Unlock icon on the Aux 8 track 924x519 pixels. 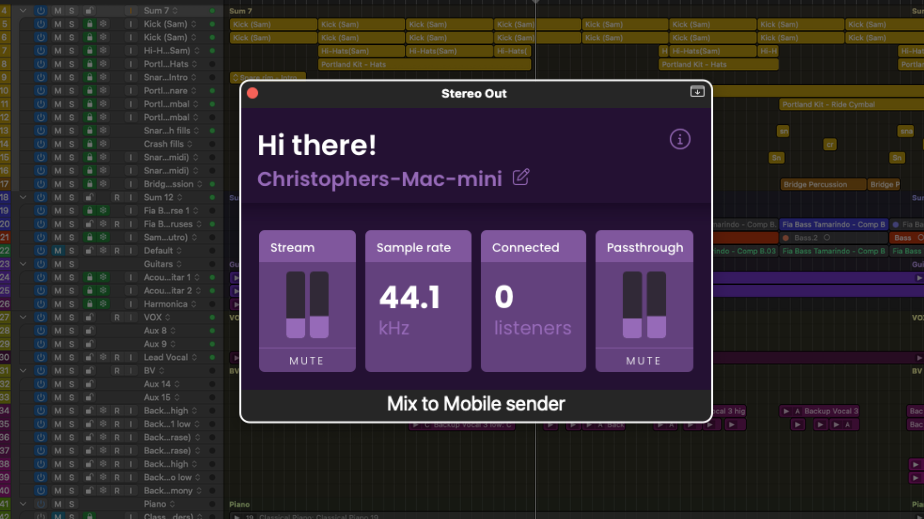[x=89, y=330]
